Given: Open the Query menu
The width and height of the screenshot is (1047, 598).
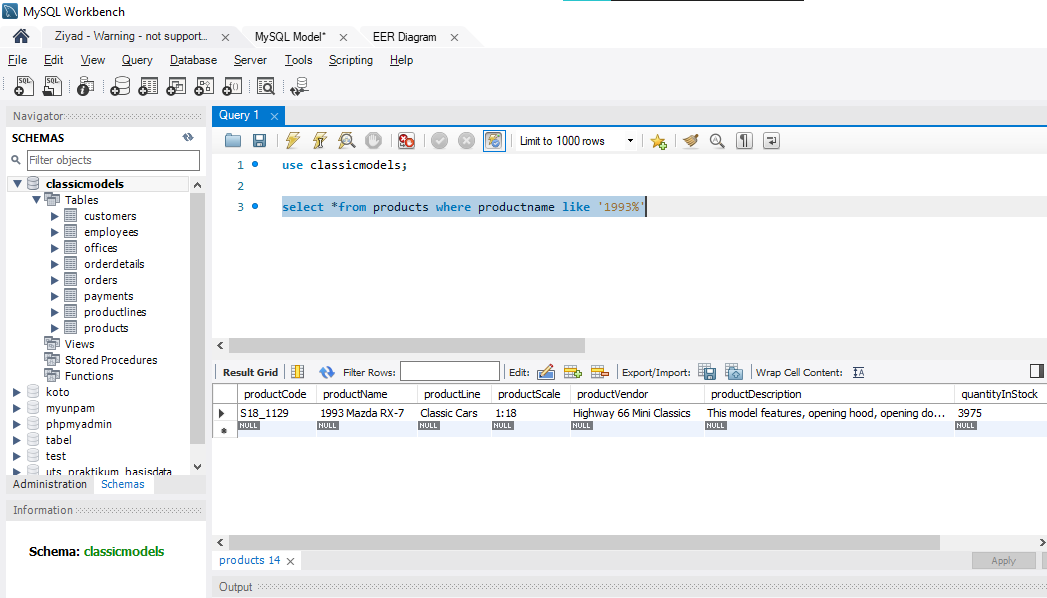Looking at the screenshot, I should (x=137, y=60).
